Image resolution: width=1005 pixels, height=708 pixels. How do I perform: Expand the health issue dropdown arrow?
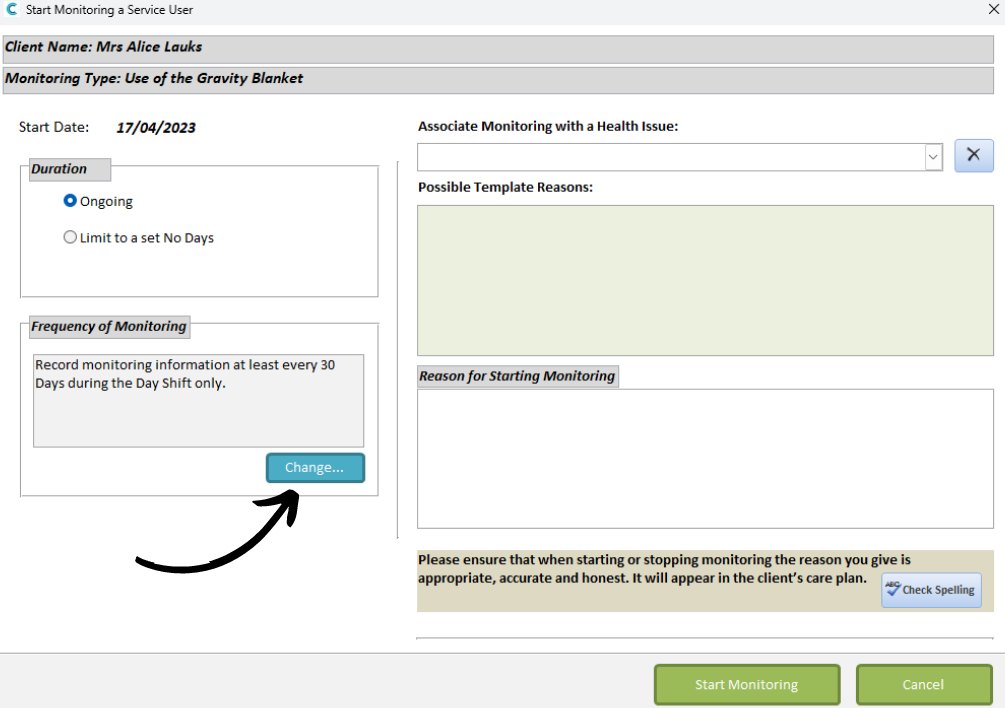[933, 157]
